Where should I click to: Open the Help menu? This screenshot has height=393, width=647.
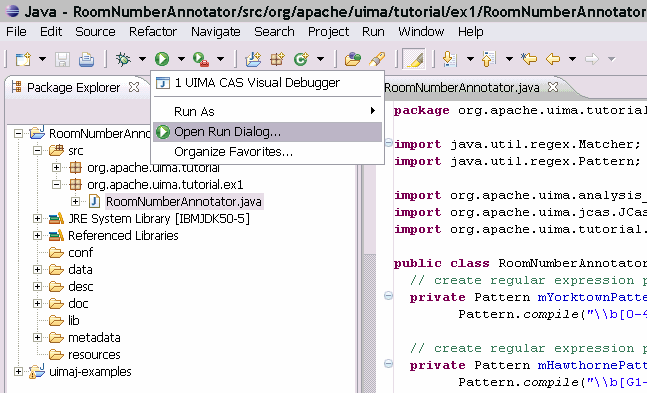470,32
